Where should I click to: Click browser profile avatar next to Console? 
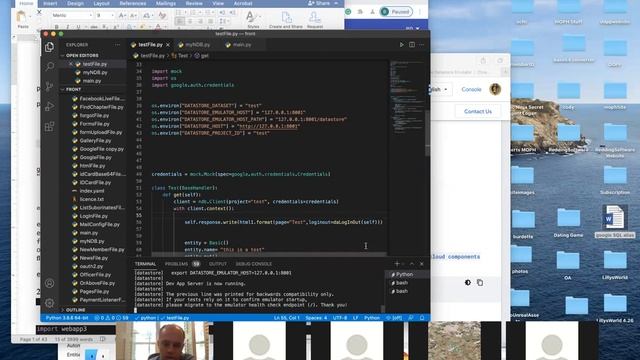(495, 89)
